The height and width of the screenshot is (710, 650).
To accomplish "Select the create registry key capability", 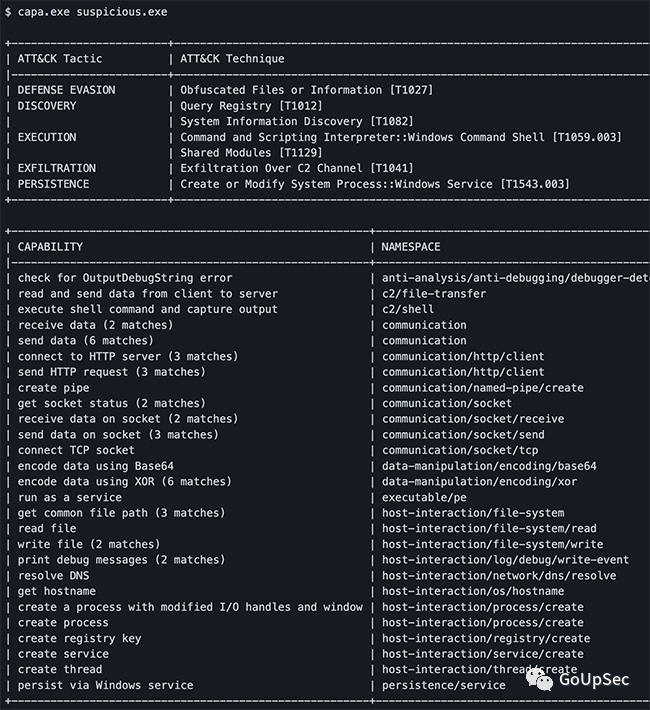I will click(x=79, y=638).
